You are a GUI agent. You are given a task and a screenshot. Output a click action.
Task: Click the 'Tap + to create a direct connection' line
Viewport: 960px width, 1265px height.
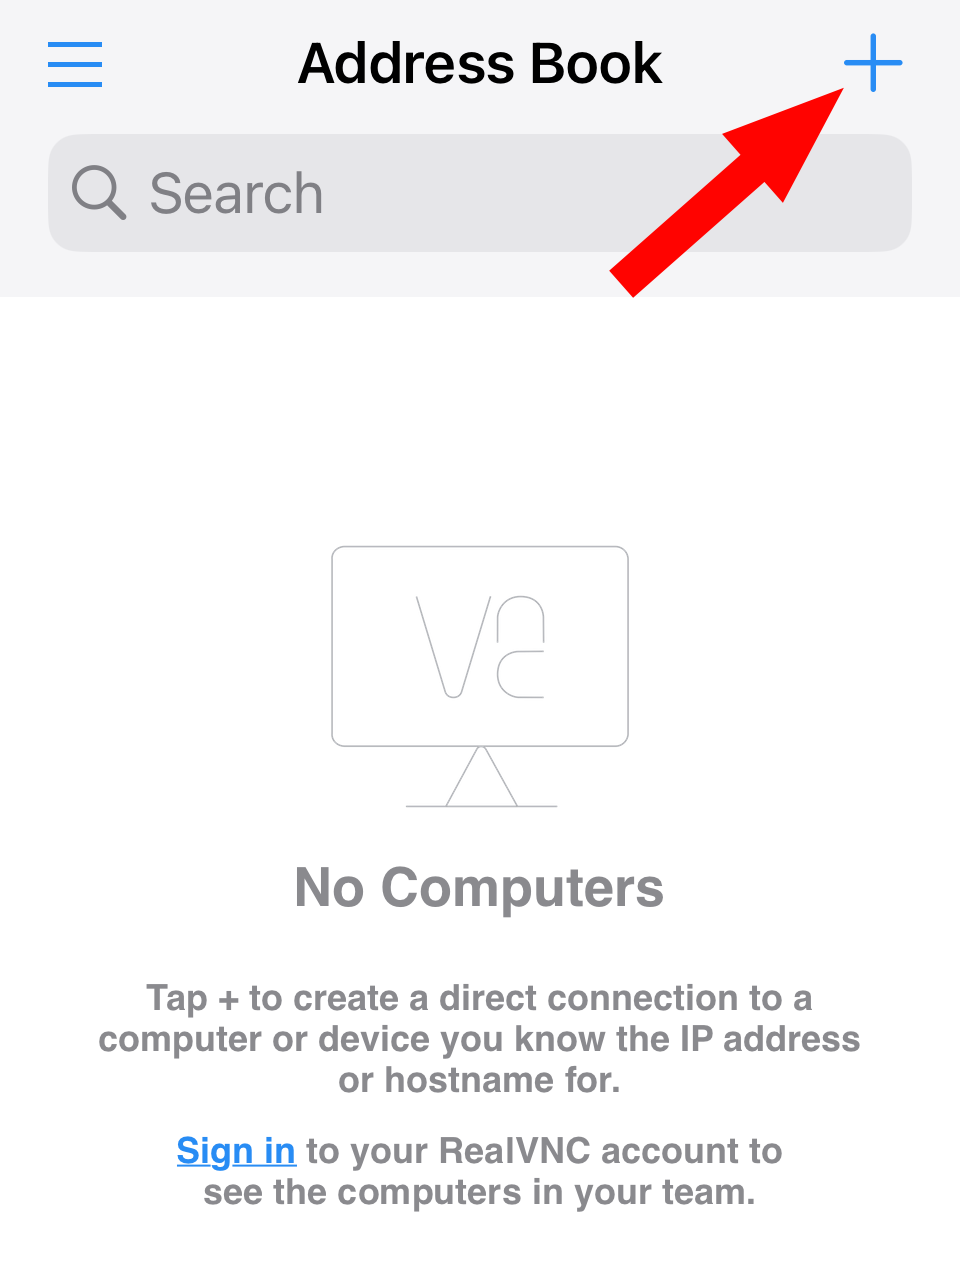click(479, 998)
